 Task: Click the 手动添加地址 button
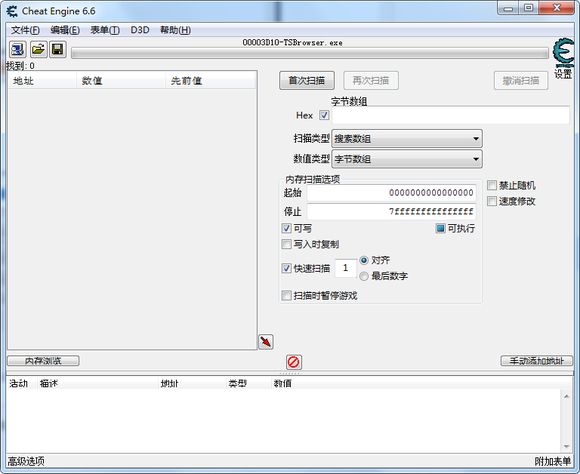[536, 361]
